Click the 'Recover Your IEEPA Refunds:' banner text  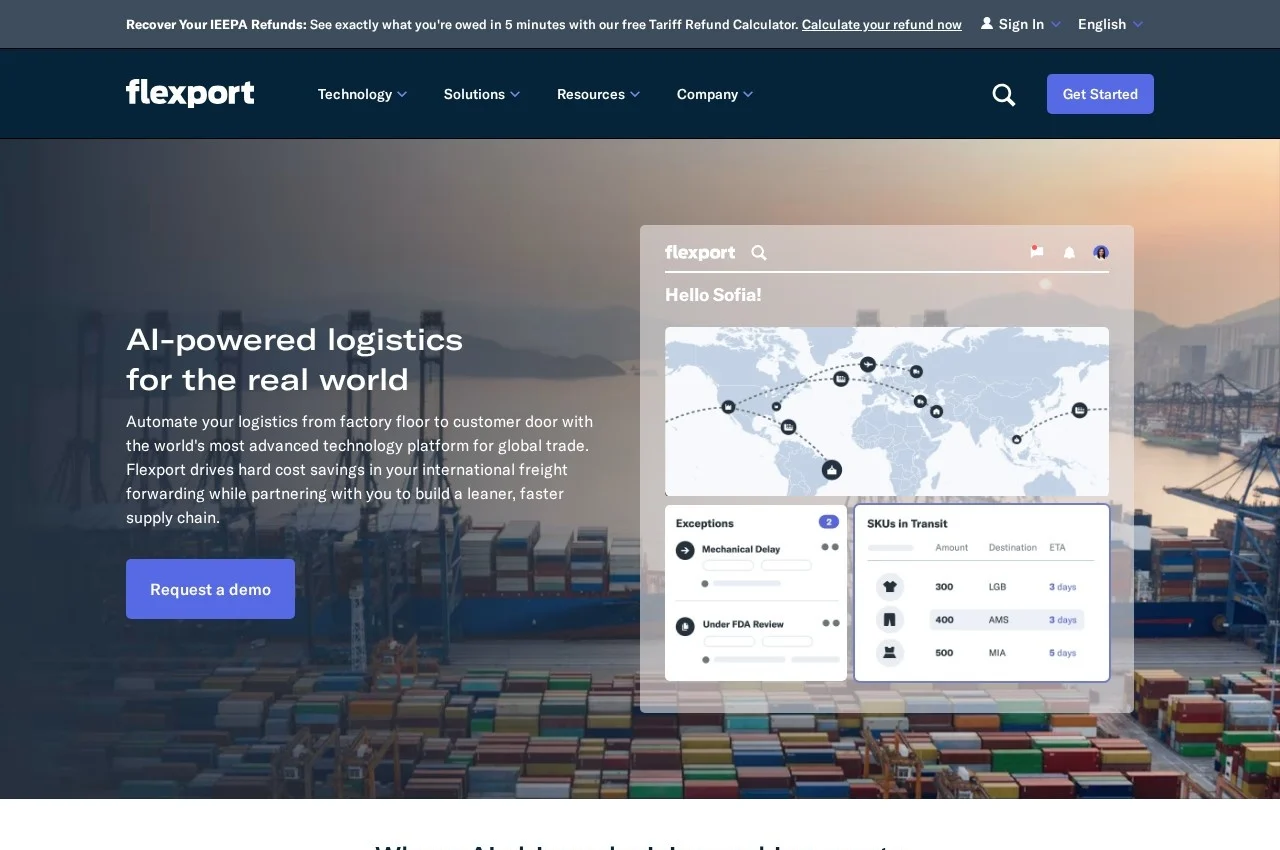[216, 24]
